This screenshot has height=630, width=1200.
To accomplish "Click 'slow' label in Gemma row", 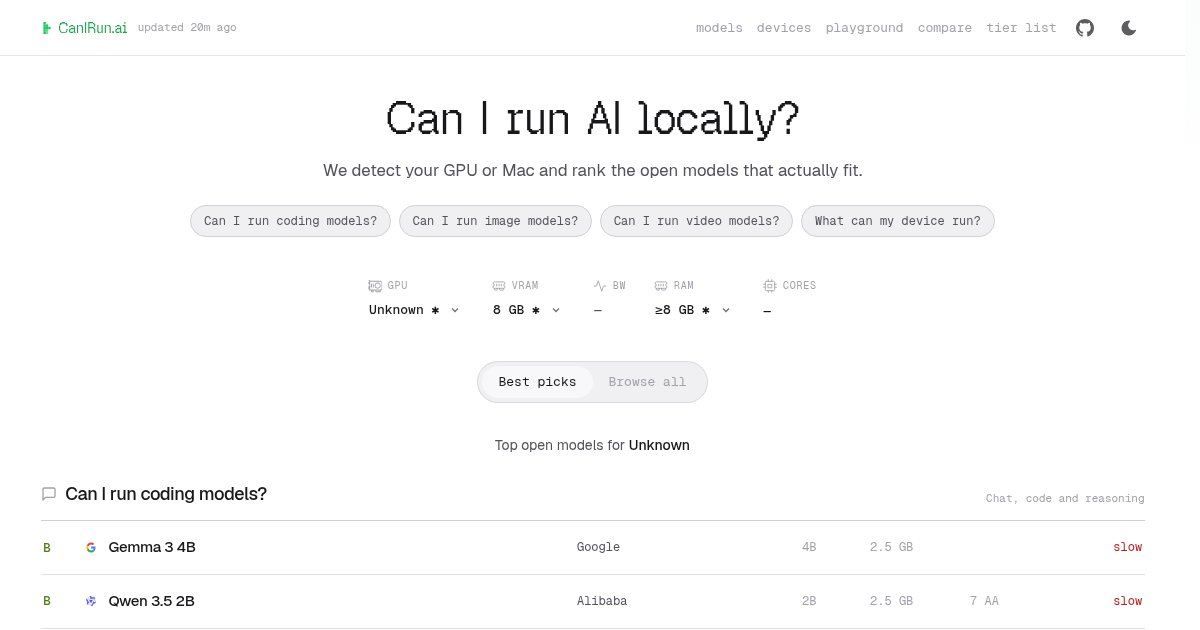I will click(x=1127, y=547).
